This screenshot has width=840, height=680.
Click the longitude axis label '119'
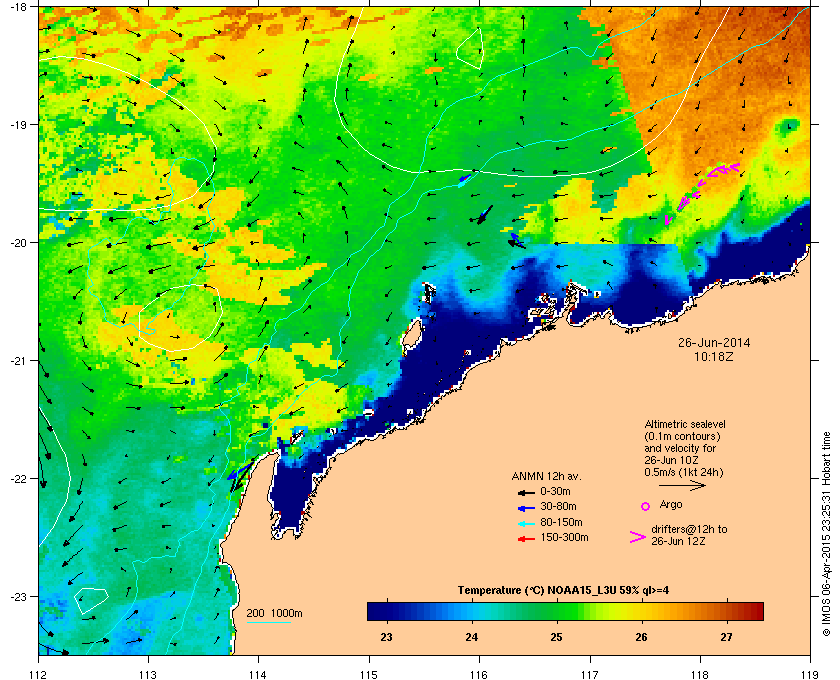810,674
